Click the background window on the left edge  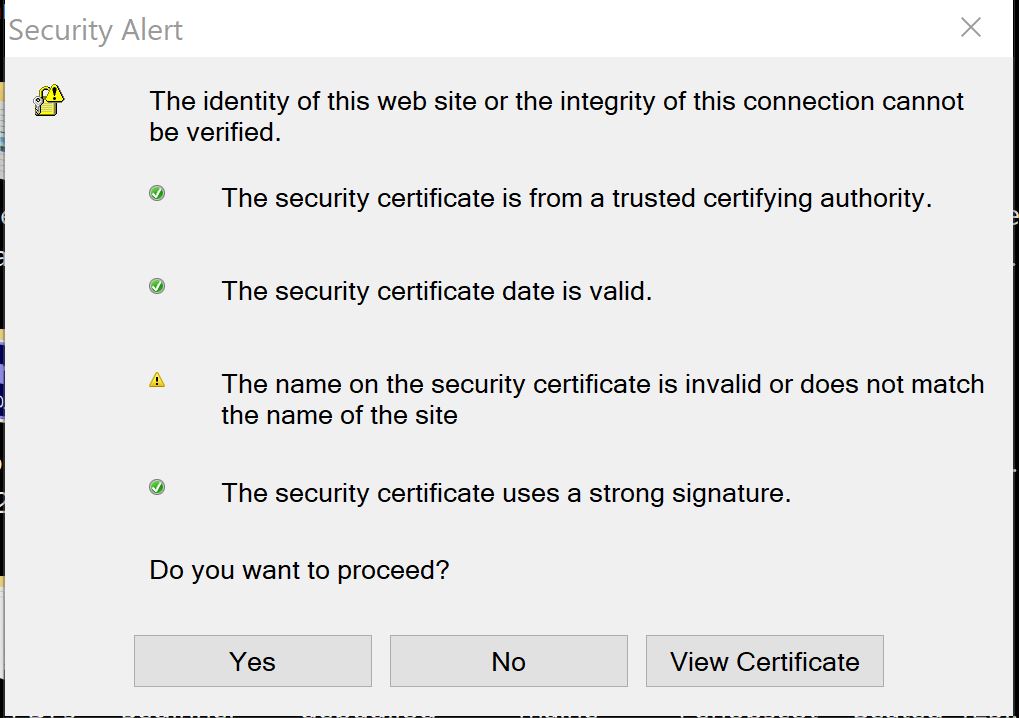pyautogui.click(x=5, y=300)
